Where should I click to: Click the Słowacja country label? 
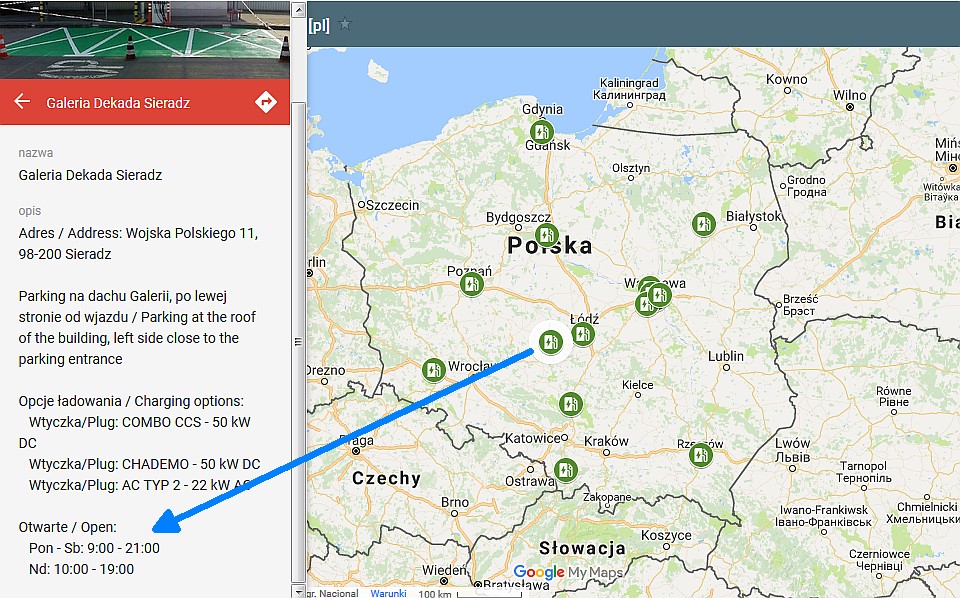582,548
